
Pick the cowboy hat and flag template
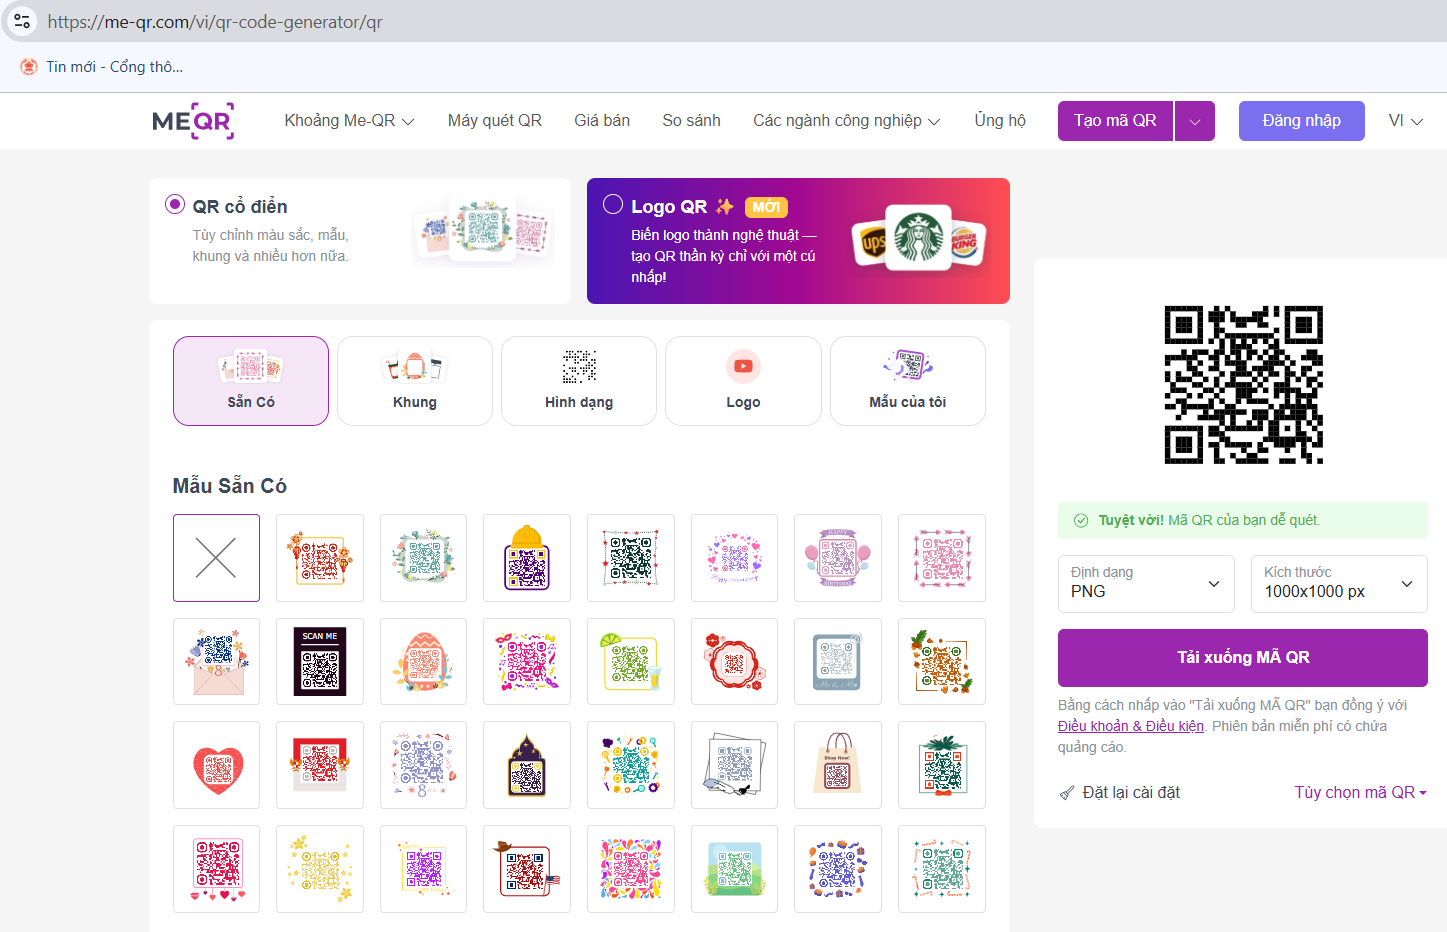tap(527, 869)
